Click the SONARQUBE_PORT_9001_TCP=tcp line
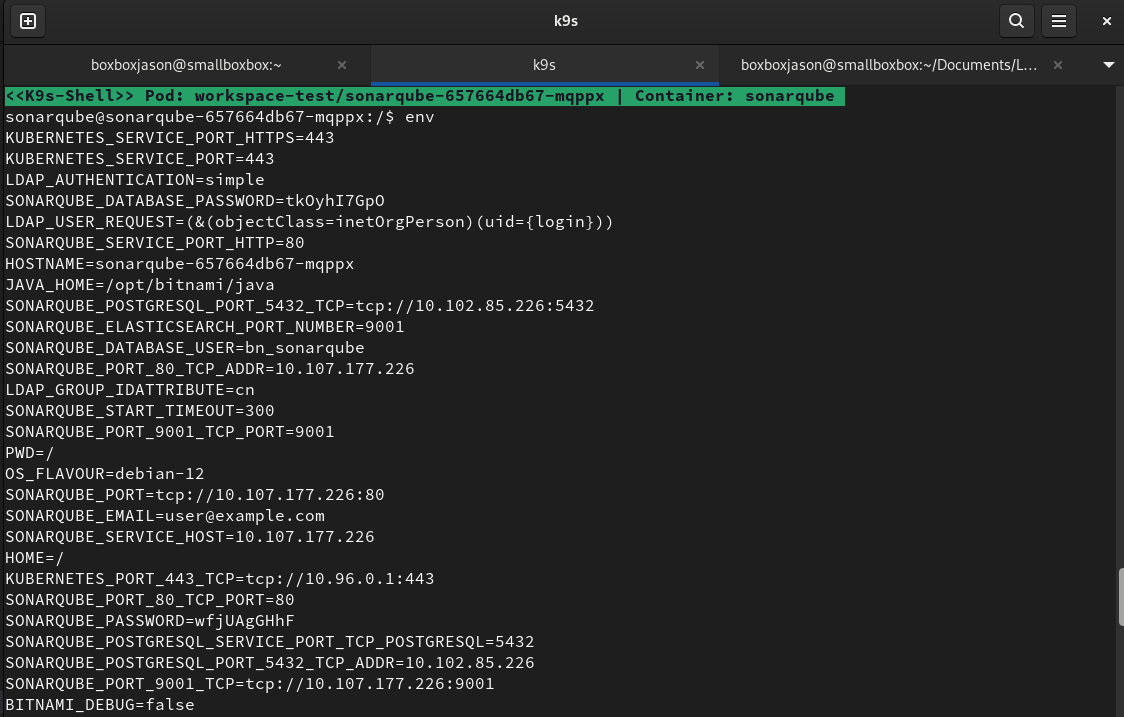Image resolution: width=1124 pixels, height=717 pixels. coord(249,684)
